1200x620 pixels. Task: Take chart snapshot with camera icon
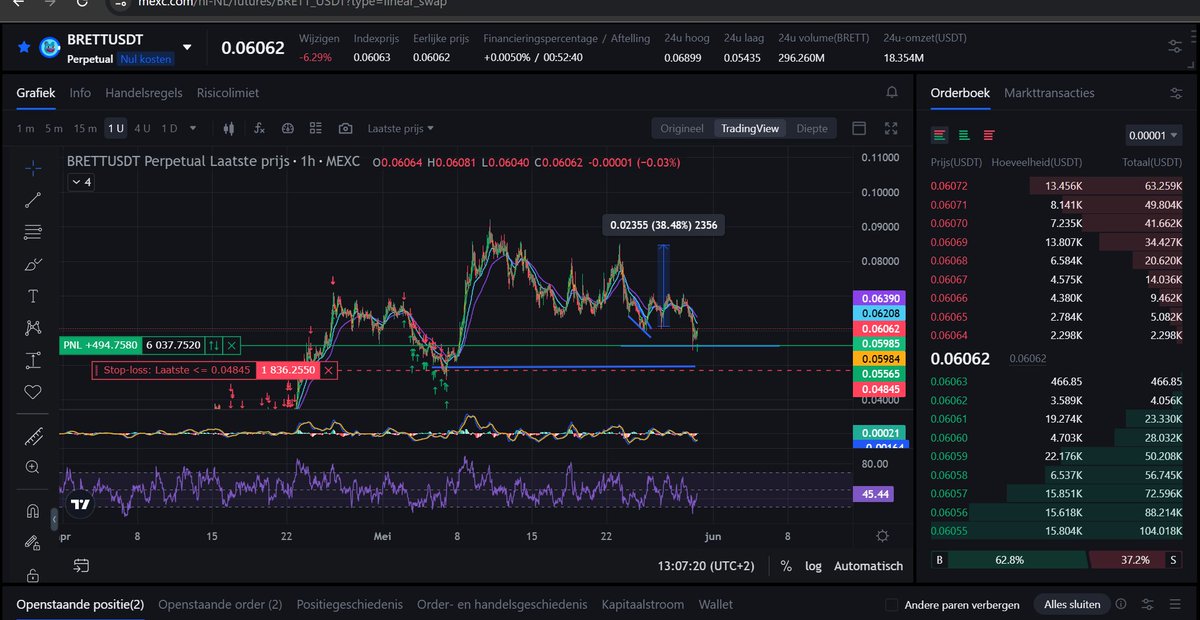coord(345,128)
